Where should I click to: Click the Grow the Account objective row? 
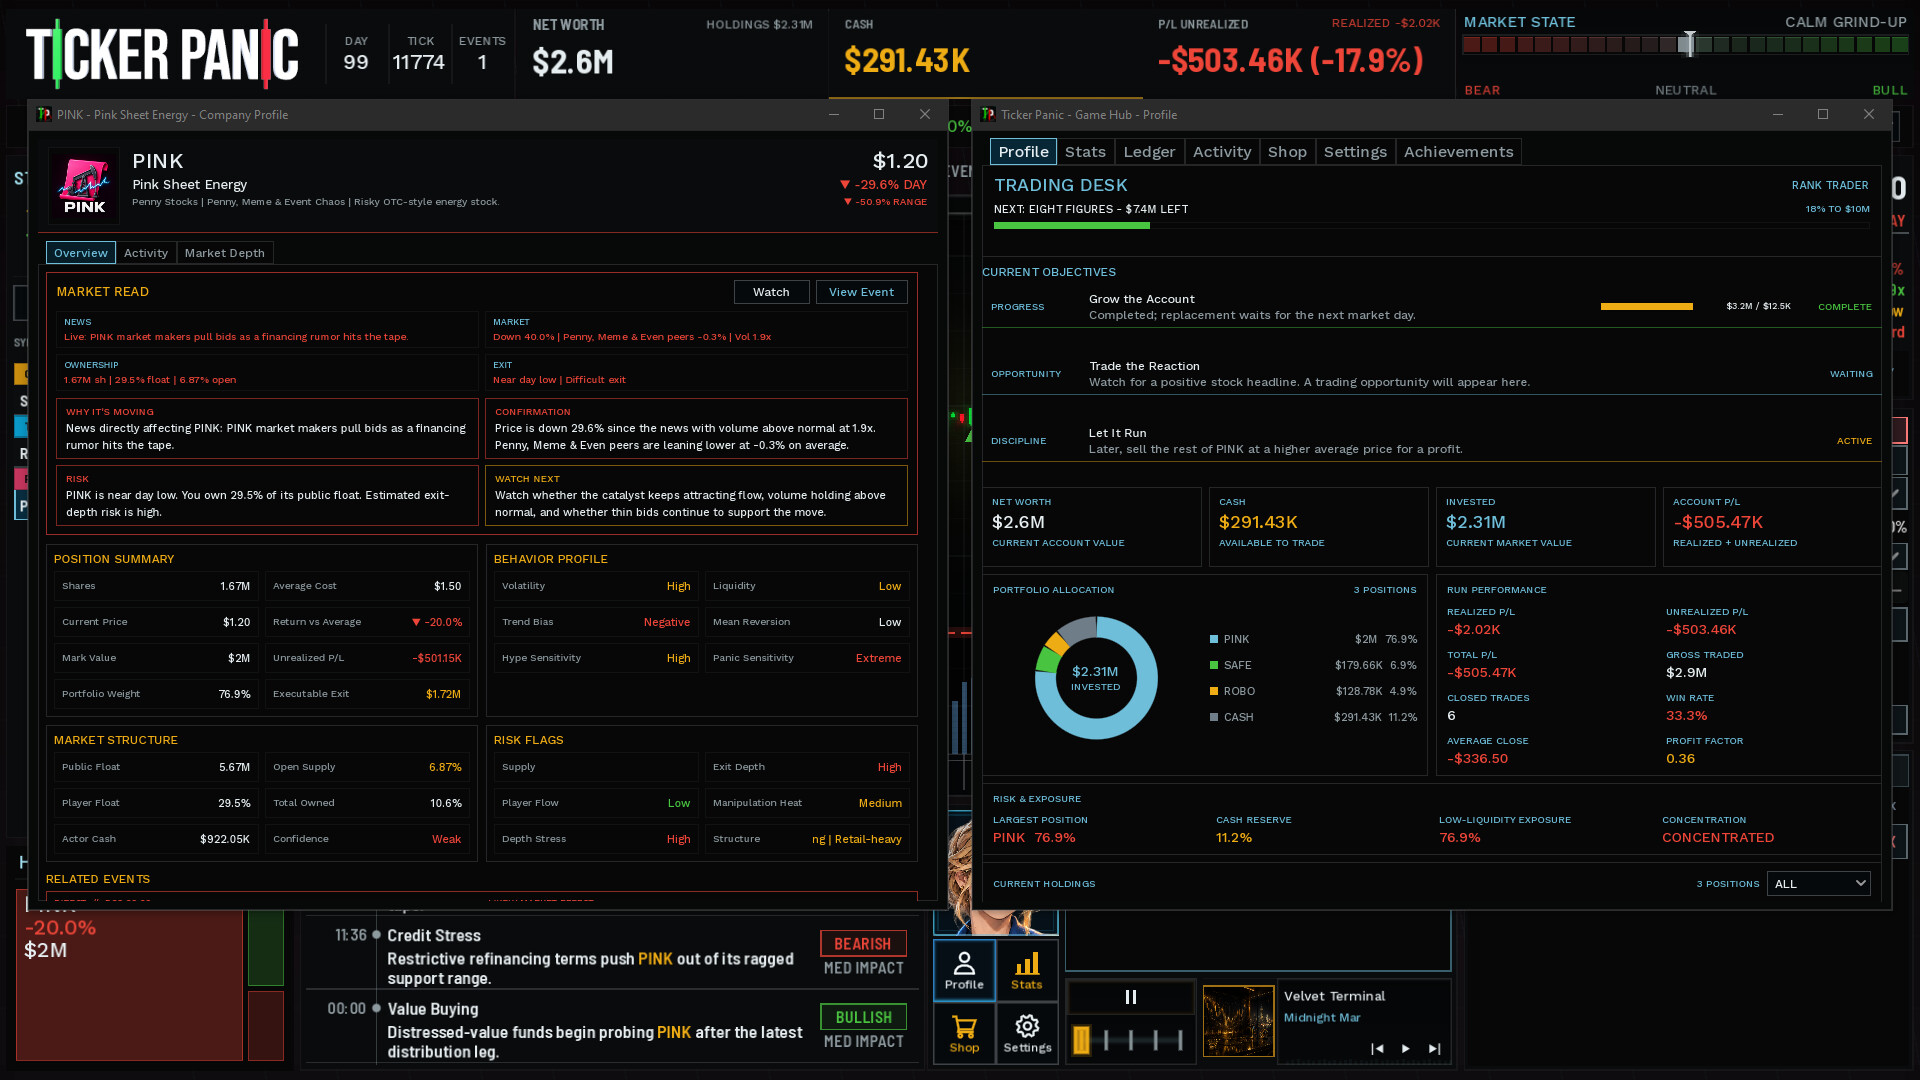pos(1431,307)
